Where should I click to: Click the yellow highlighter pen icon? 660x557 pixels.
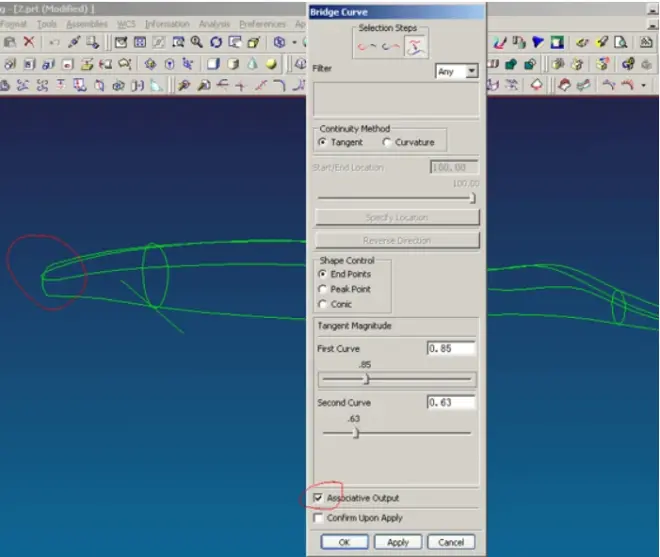[602, 42]
